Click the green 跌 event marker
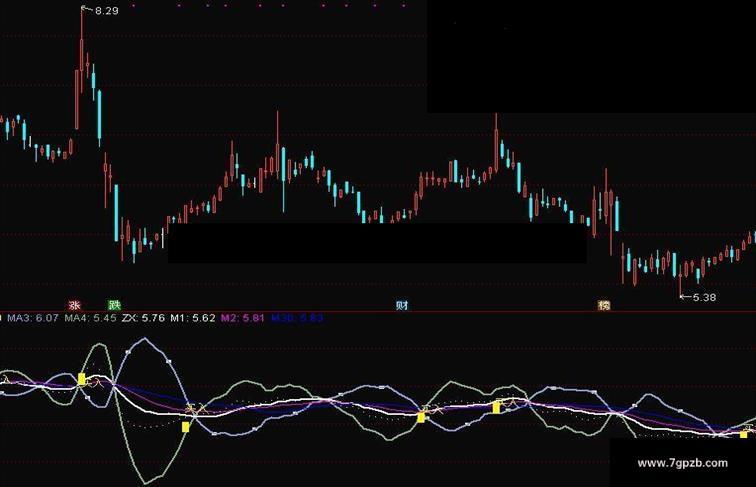The image size is (756, 487). (114, 305)
